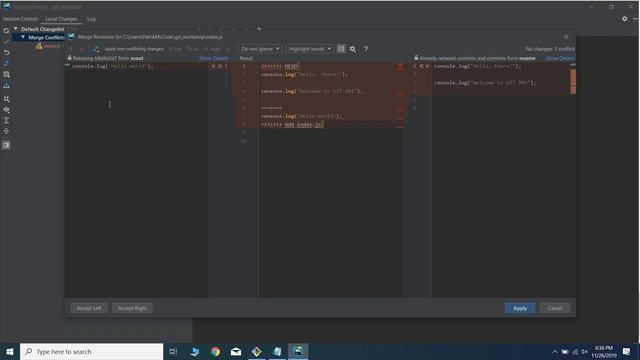Click the Cancel button in merge dialog
This screenshot has height=360, width=640.
click(555, 308)
